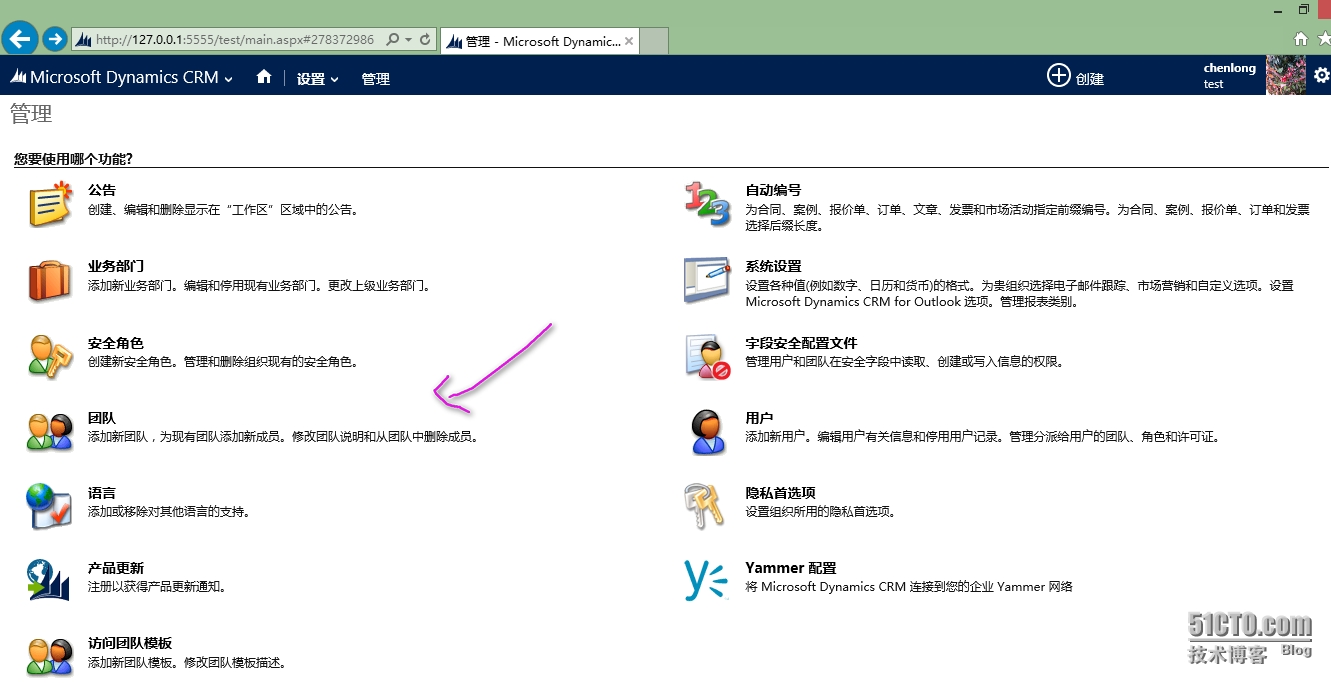Open the Yammer 配置 link

pyautogui.click(x=790, y=567)
